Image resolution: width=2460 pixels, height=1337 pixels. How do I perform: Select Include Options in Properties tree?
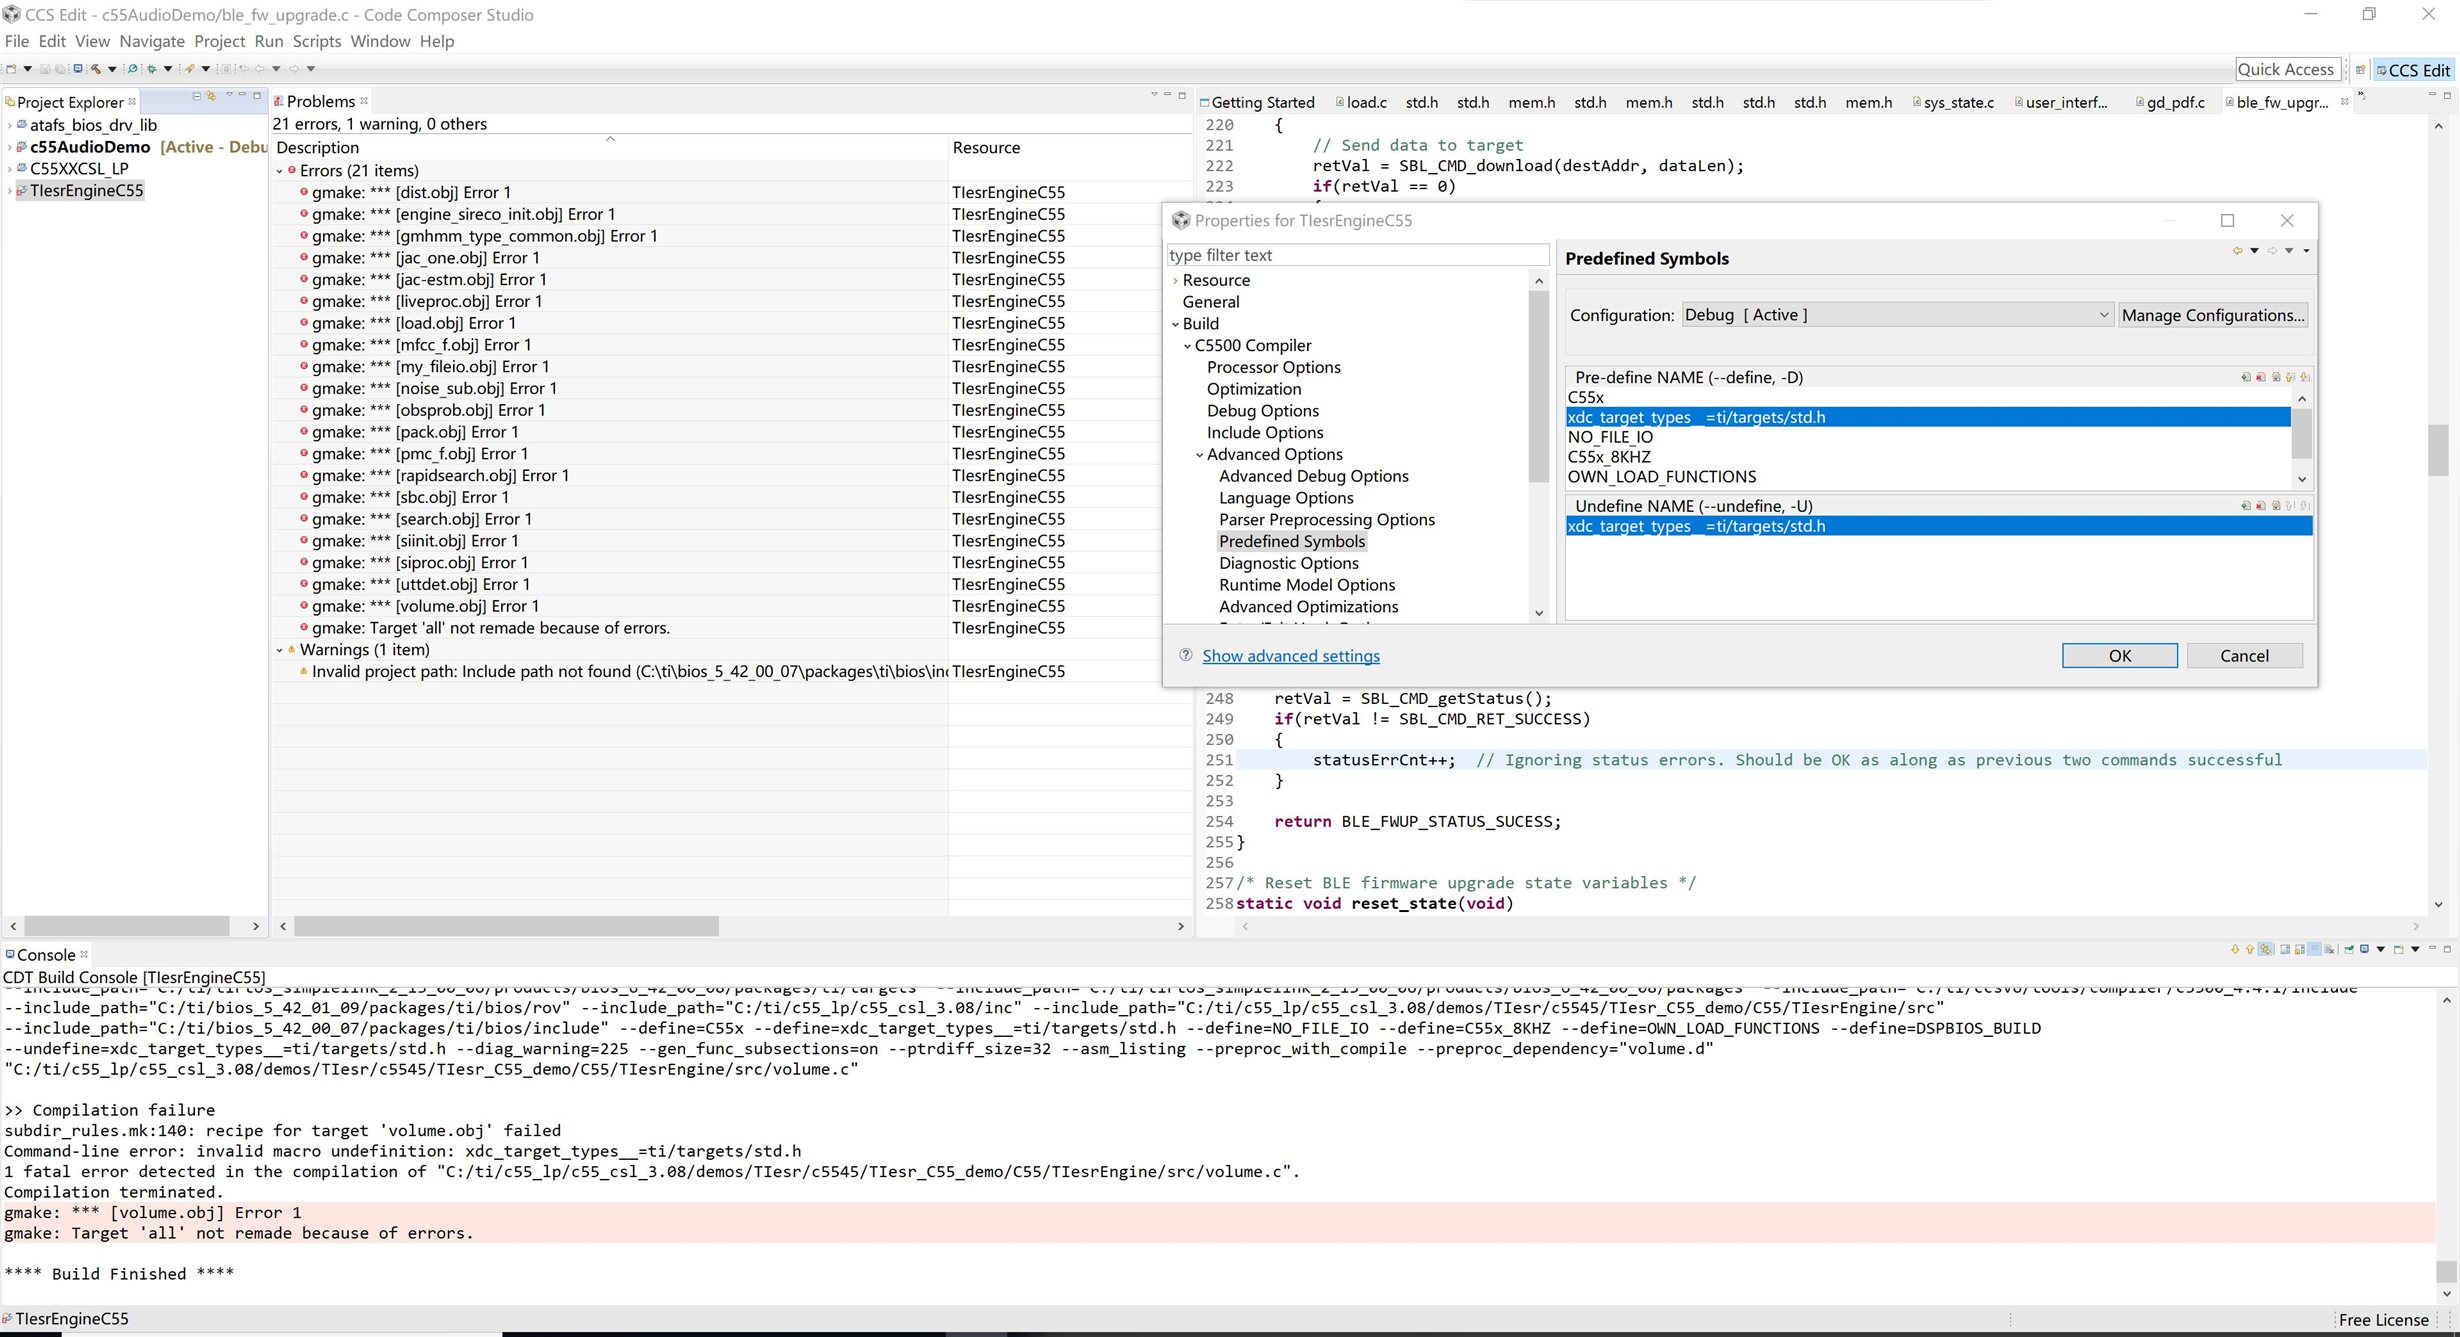1265,432
